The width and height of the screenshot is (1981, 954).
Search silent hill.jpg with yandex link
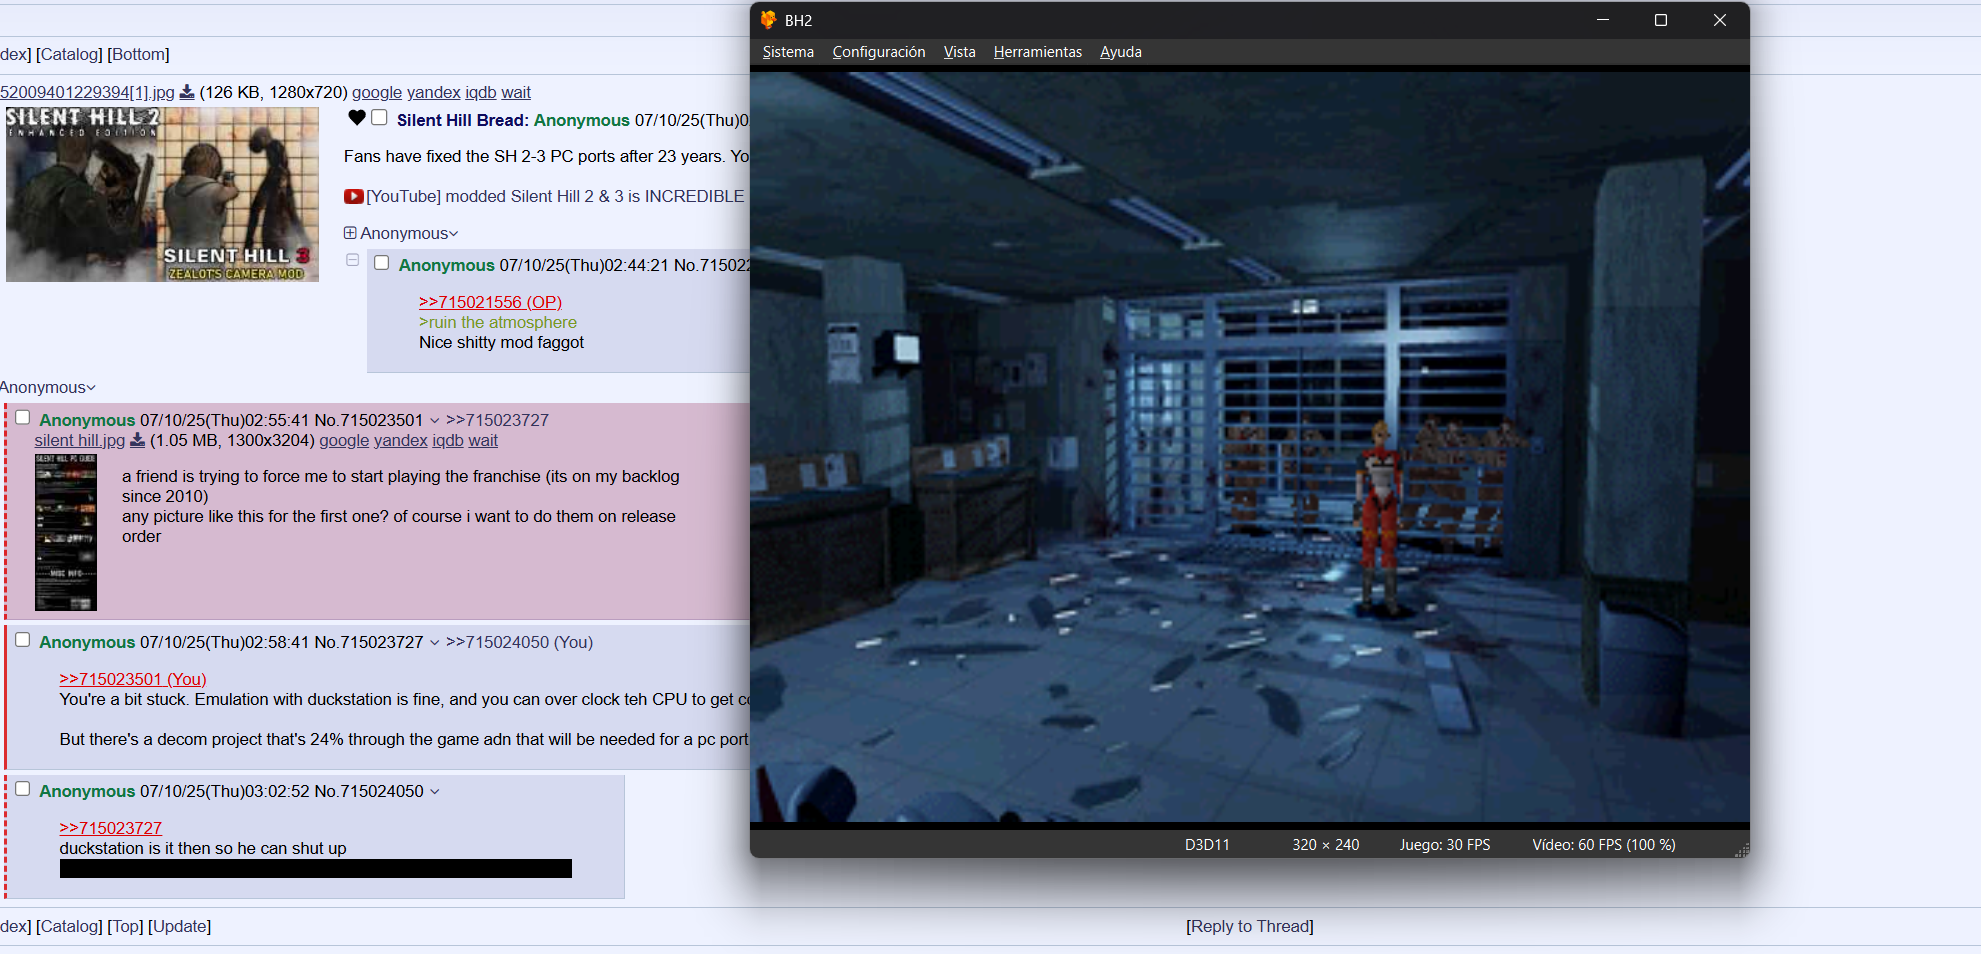401,440
